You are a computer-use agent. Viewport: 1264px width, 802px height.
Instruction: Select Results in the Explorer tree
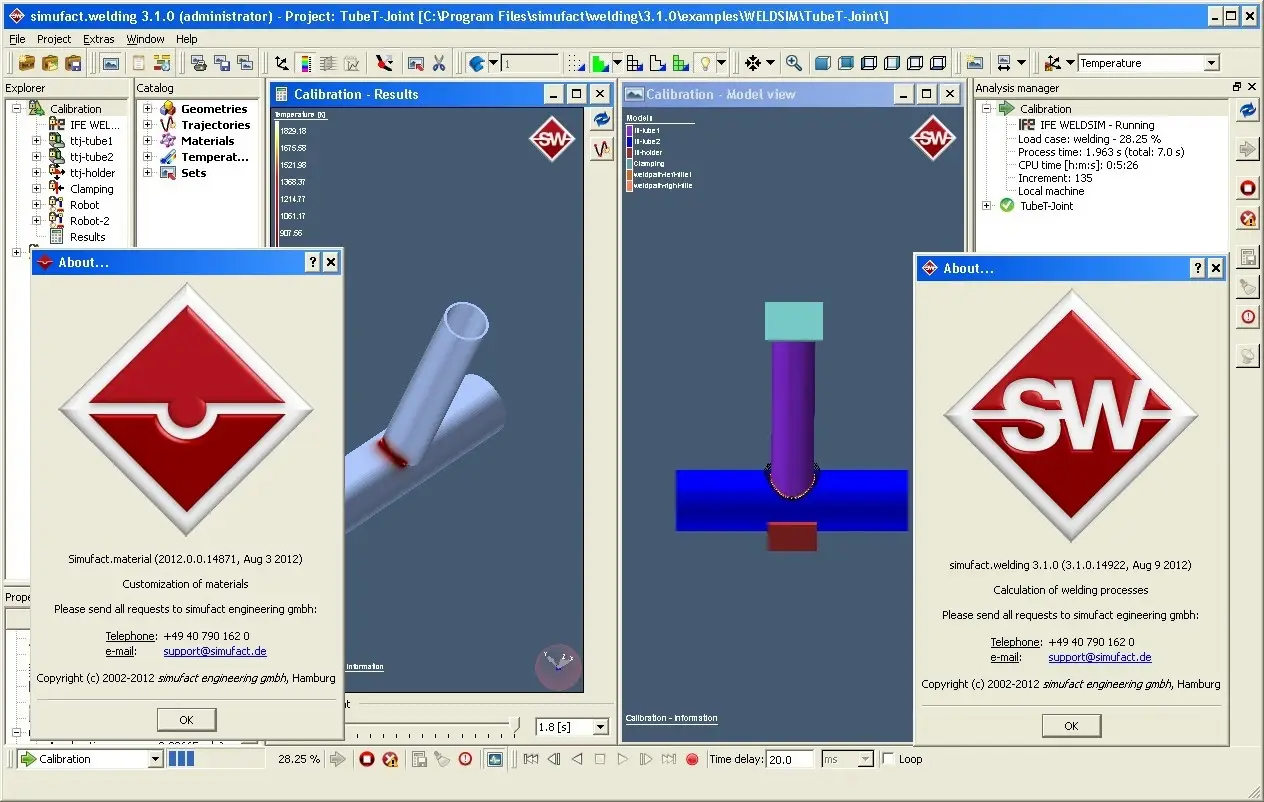pyautogui.click(x=87, y=237)
